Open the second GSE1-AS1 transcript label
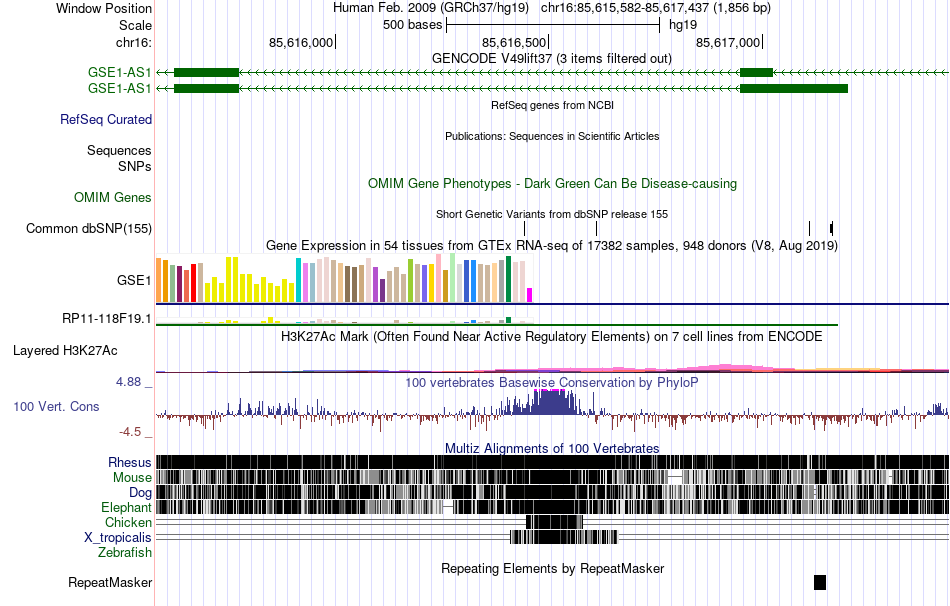Viewport: 950px width, 606px height. point(119,88)
